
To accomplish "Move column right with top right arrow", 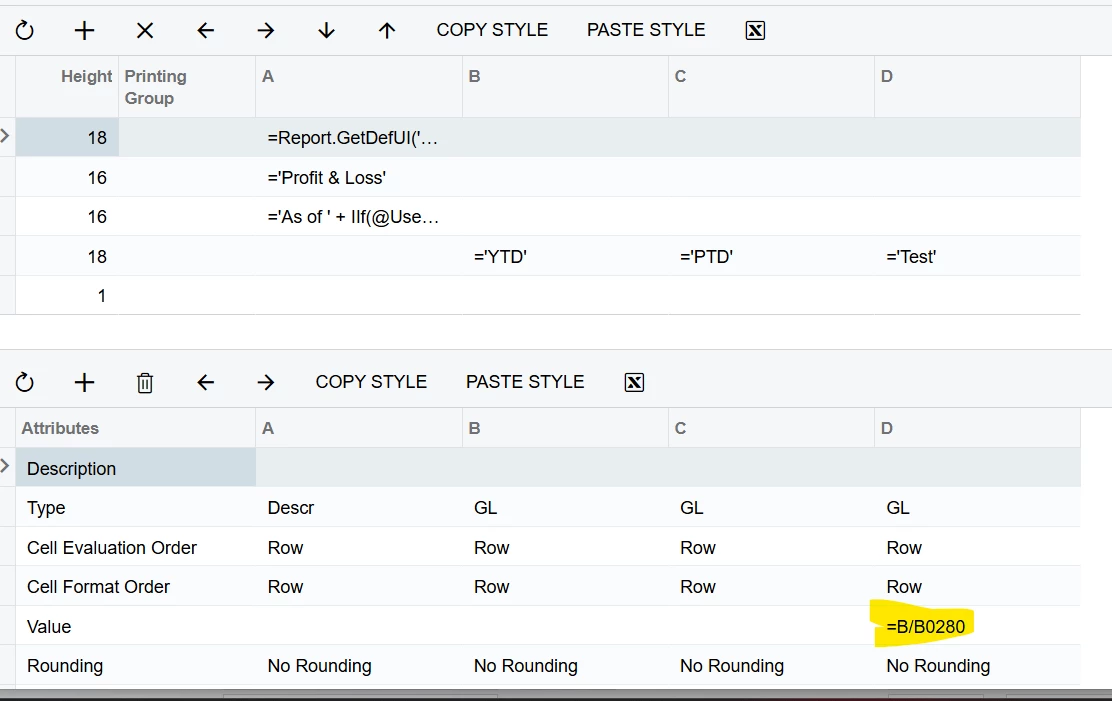I will click(266, 31).
